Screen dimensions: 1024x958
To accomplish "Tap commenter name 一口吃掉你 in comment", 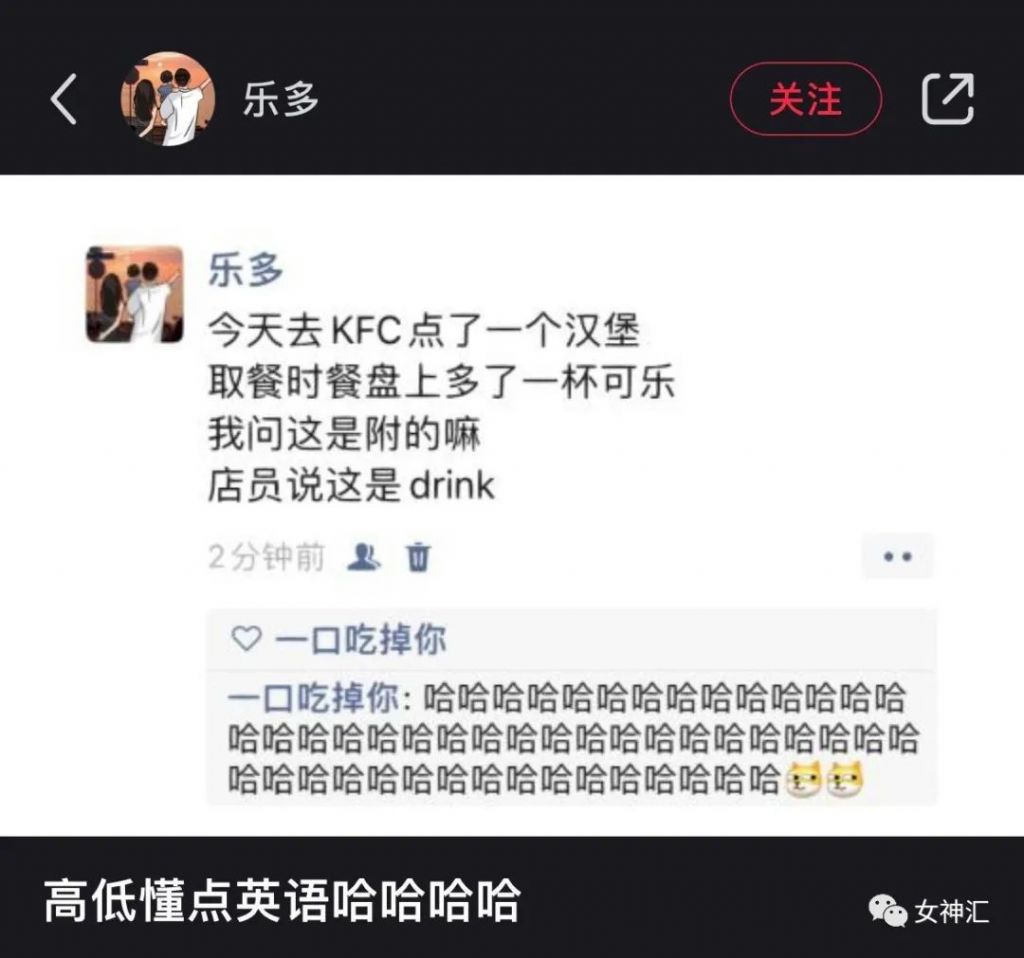I will pyautogui.click(x=313, y=698).
